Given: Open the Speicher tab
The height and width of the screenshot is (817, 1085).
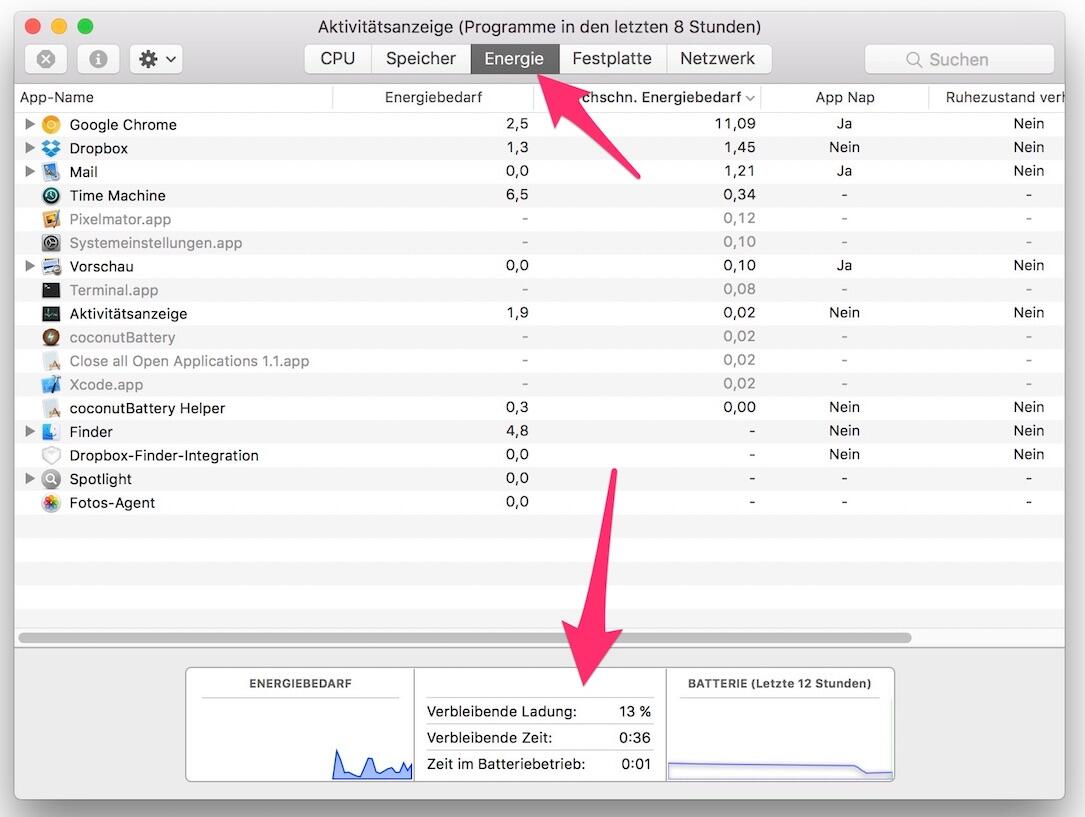Looking at the screenshot, I should click(421, 59).
